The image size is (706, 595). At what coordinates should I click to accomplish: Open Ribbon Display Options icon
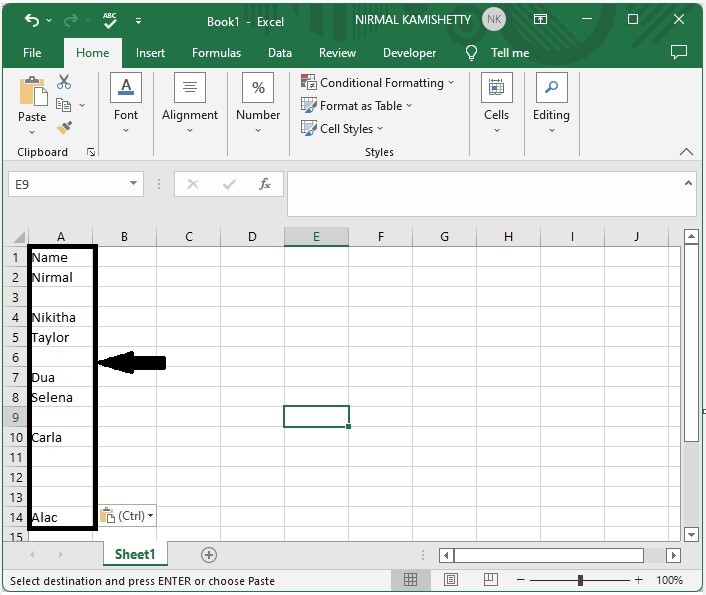[x=540, y=19]
